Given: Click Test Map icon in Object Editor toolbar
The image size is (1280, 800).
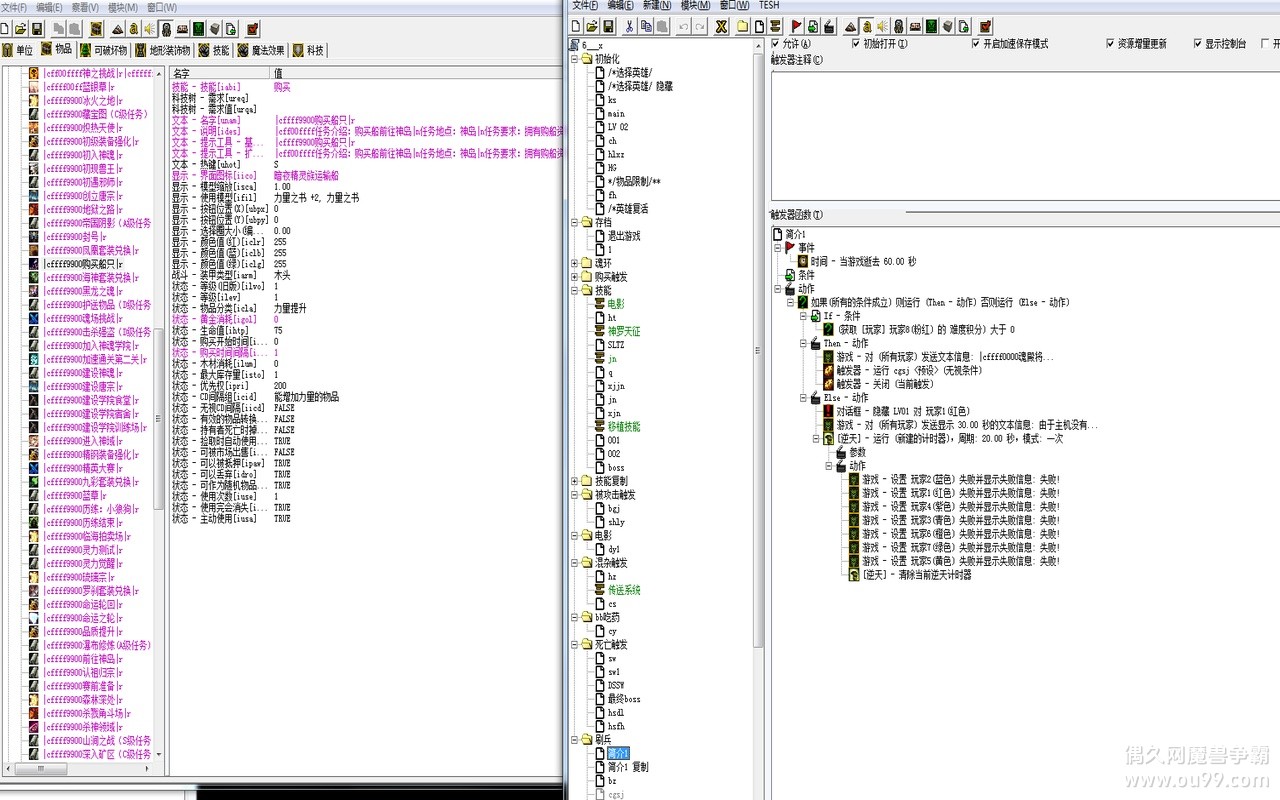Looking at the screenshot, I should click(x=254, y=28).
